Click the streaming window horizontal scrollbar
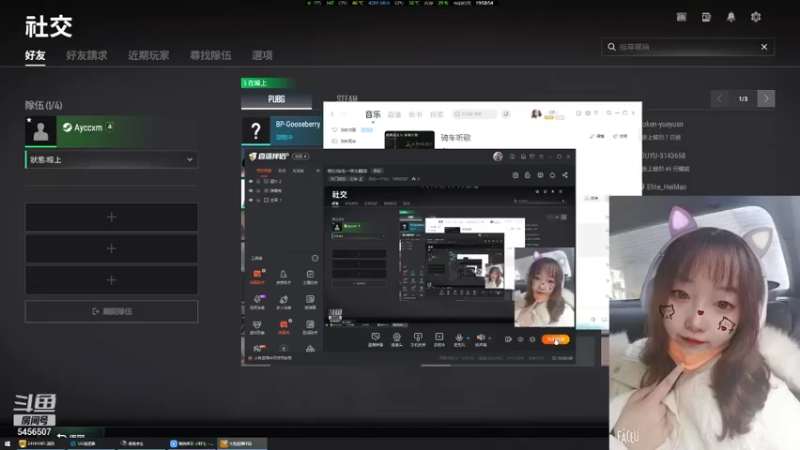Screen dimensions: 800x450 [436, 365]
